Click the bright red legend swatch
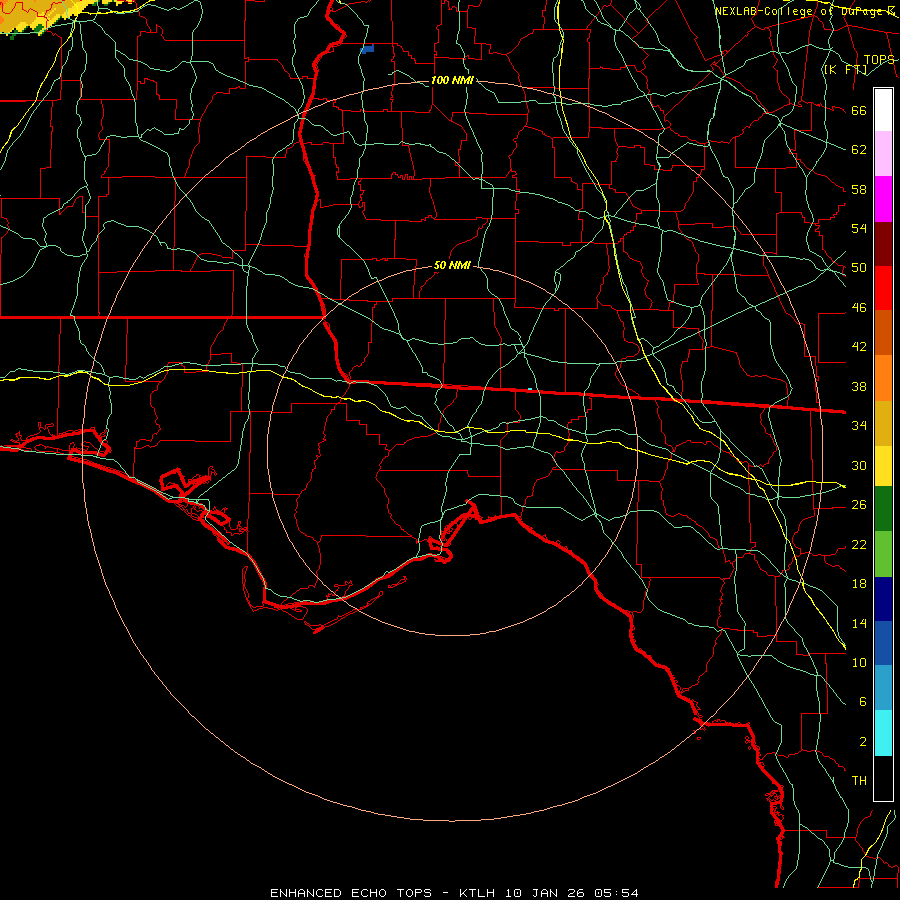This screenshot has width=900, height=900. coord(883,288)
